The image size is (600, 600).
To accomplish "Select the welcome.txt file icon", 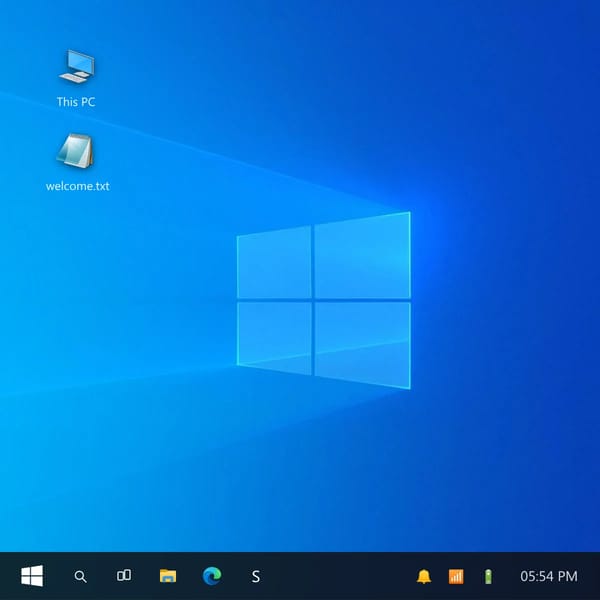I will (75, 151).
